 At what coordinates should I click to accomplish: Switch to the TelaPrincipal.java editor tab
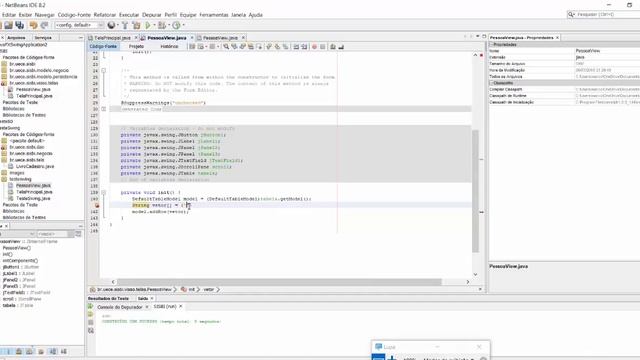click(112, 38)
